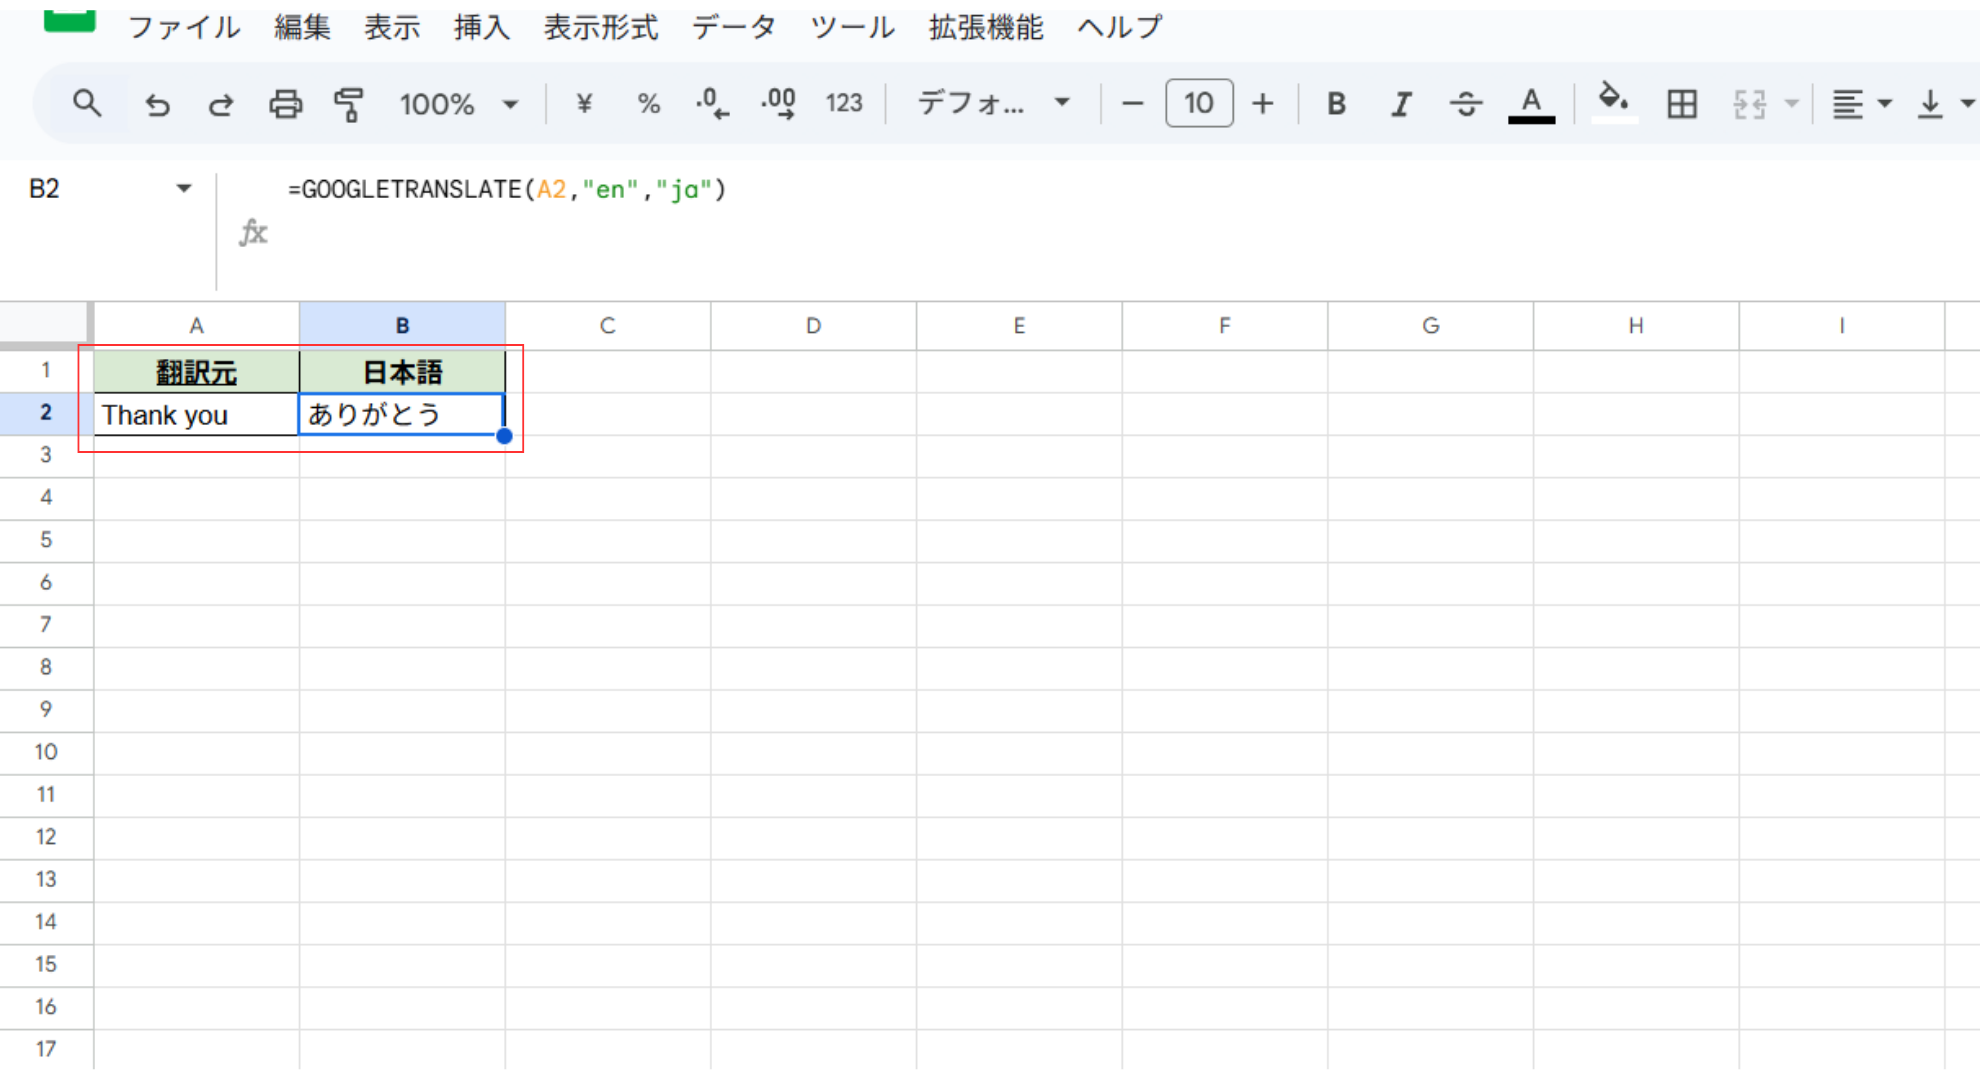Click the name box showing B2

pos(44,188)
